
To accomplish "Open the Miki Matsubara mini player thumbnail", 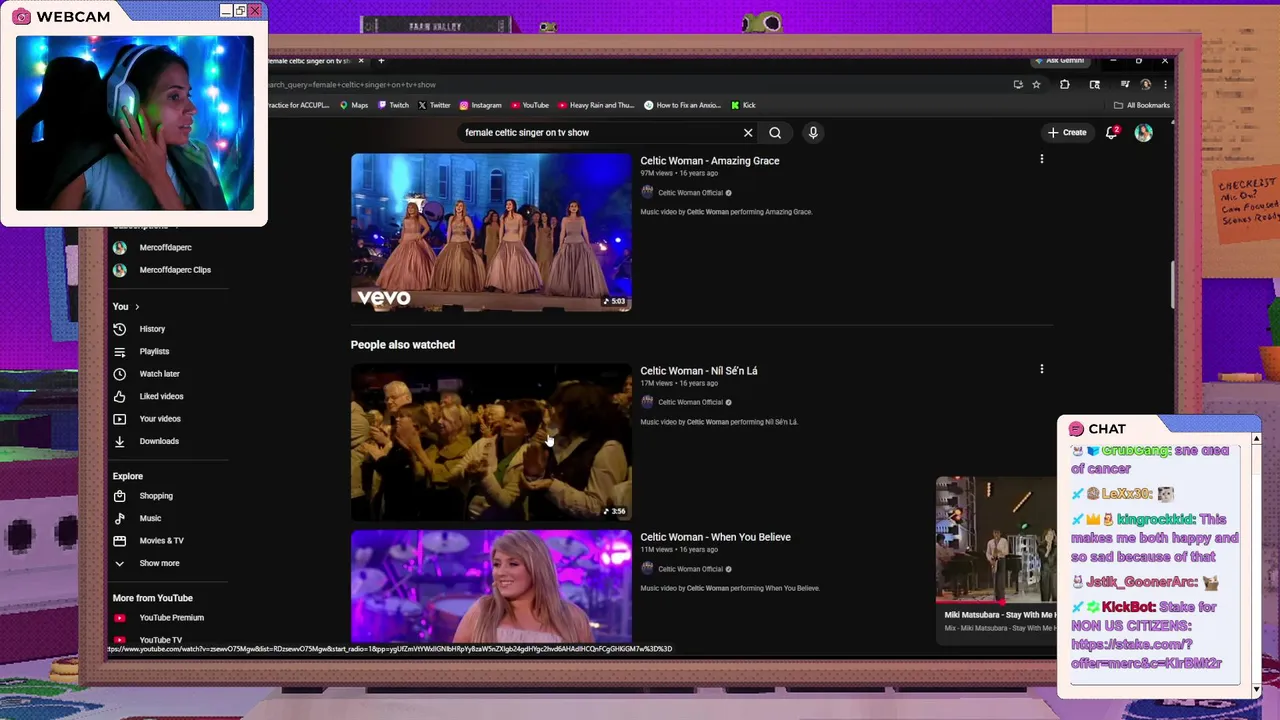I will (x=995, y=540).
